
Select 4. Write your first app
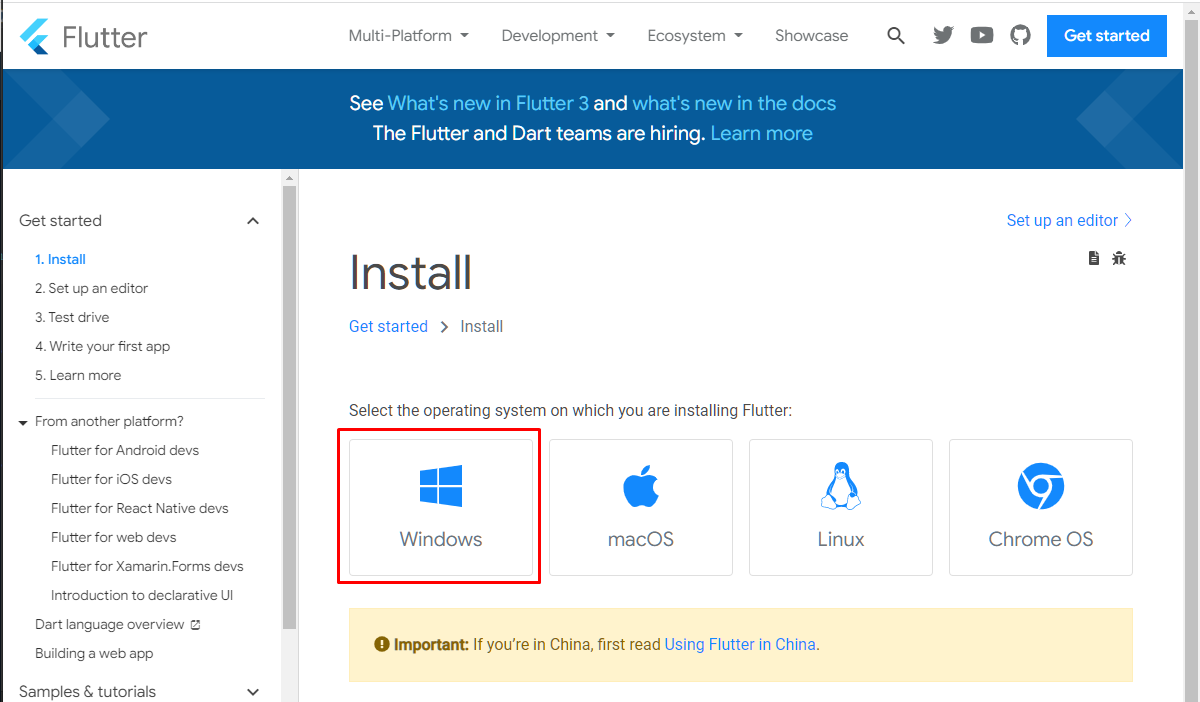102,346
